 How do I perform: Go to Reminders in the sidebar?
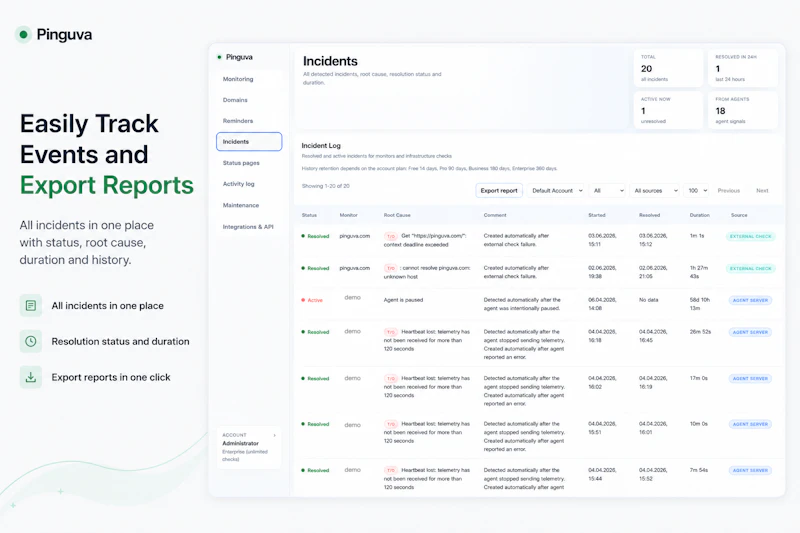coord(238,121)
